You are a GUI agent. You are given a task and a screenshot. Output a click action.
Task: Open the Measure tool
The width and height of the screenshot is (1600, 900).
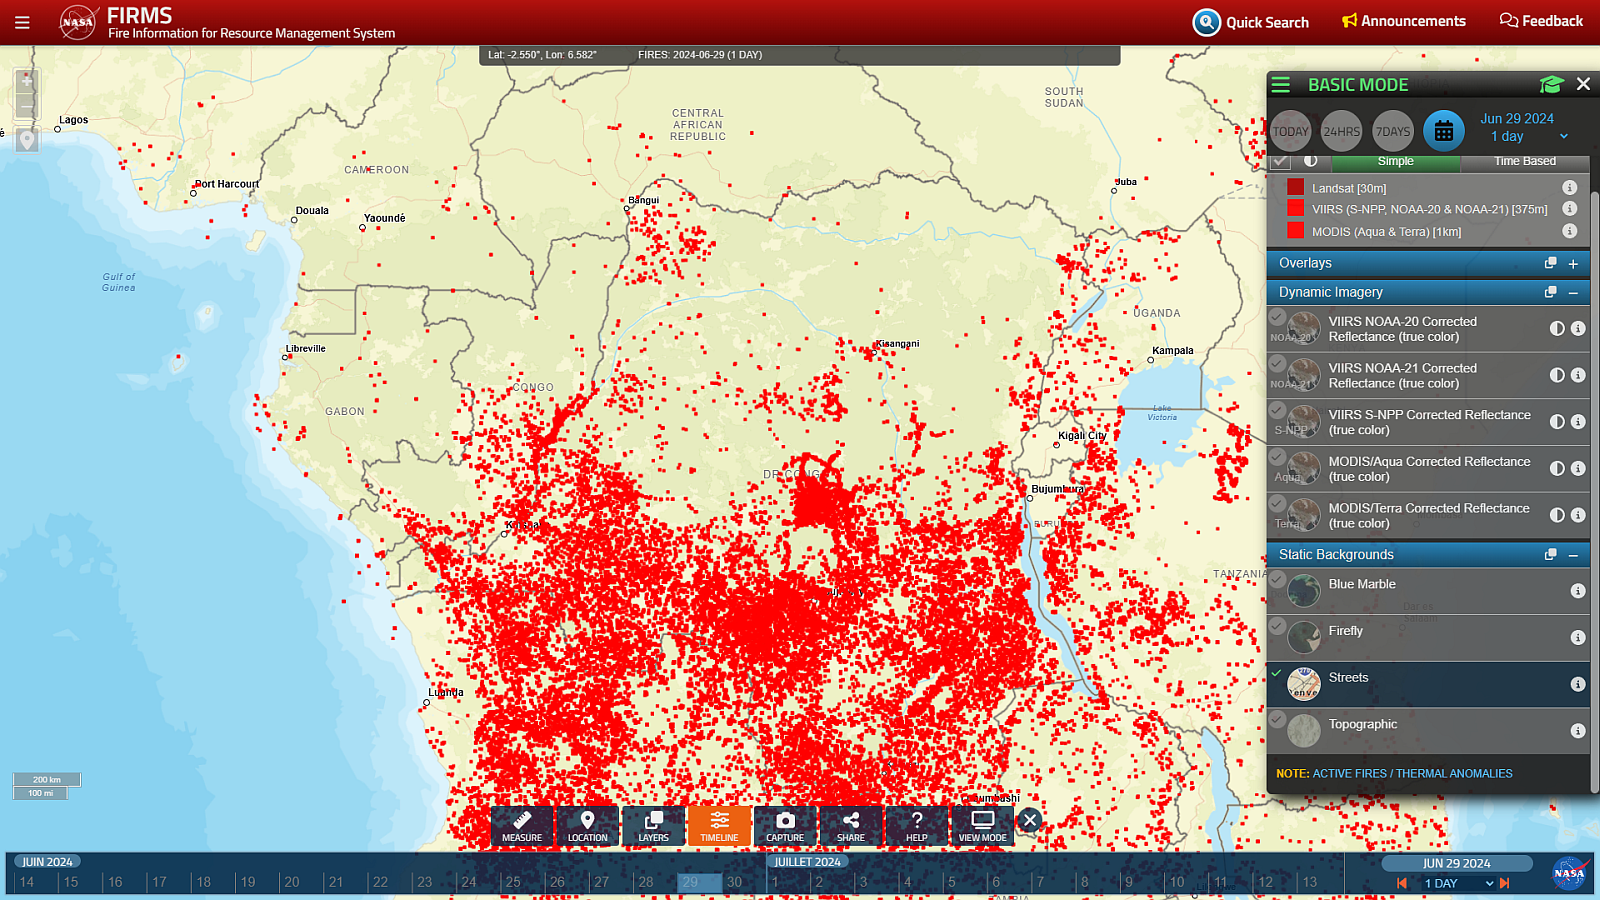pos(522,826)
